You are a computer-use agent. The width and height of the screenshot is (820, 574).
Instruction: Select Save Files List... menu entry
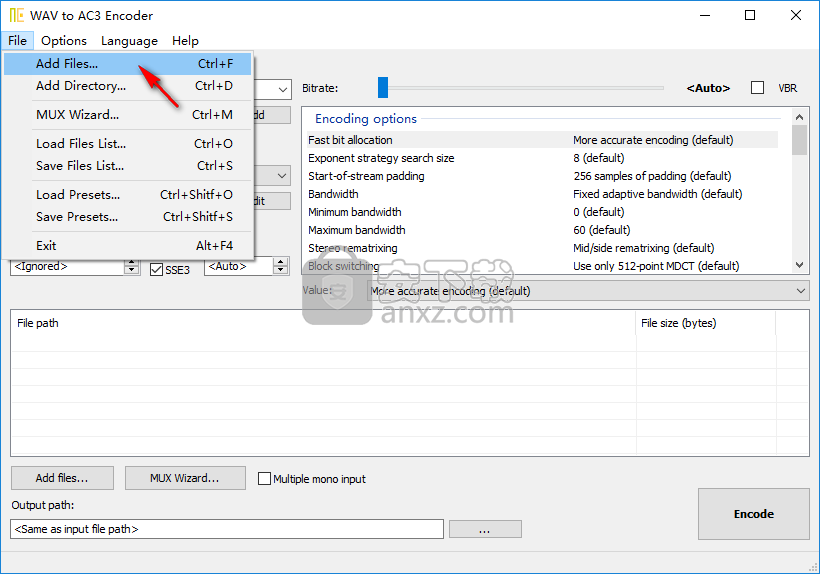coord(128,166)
